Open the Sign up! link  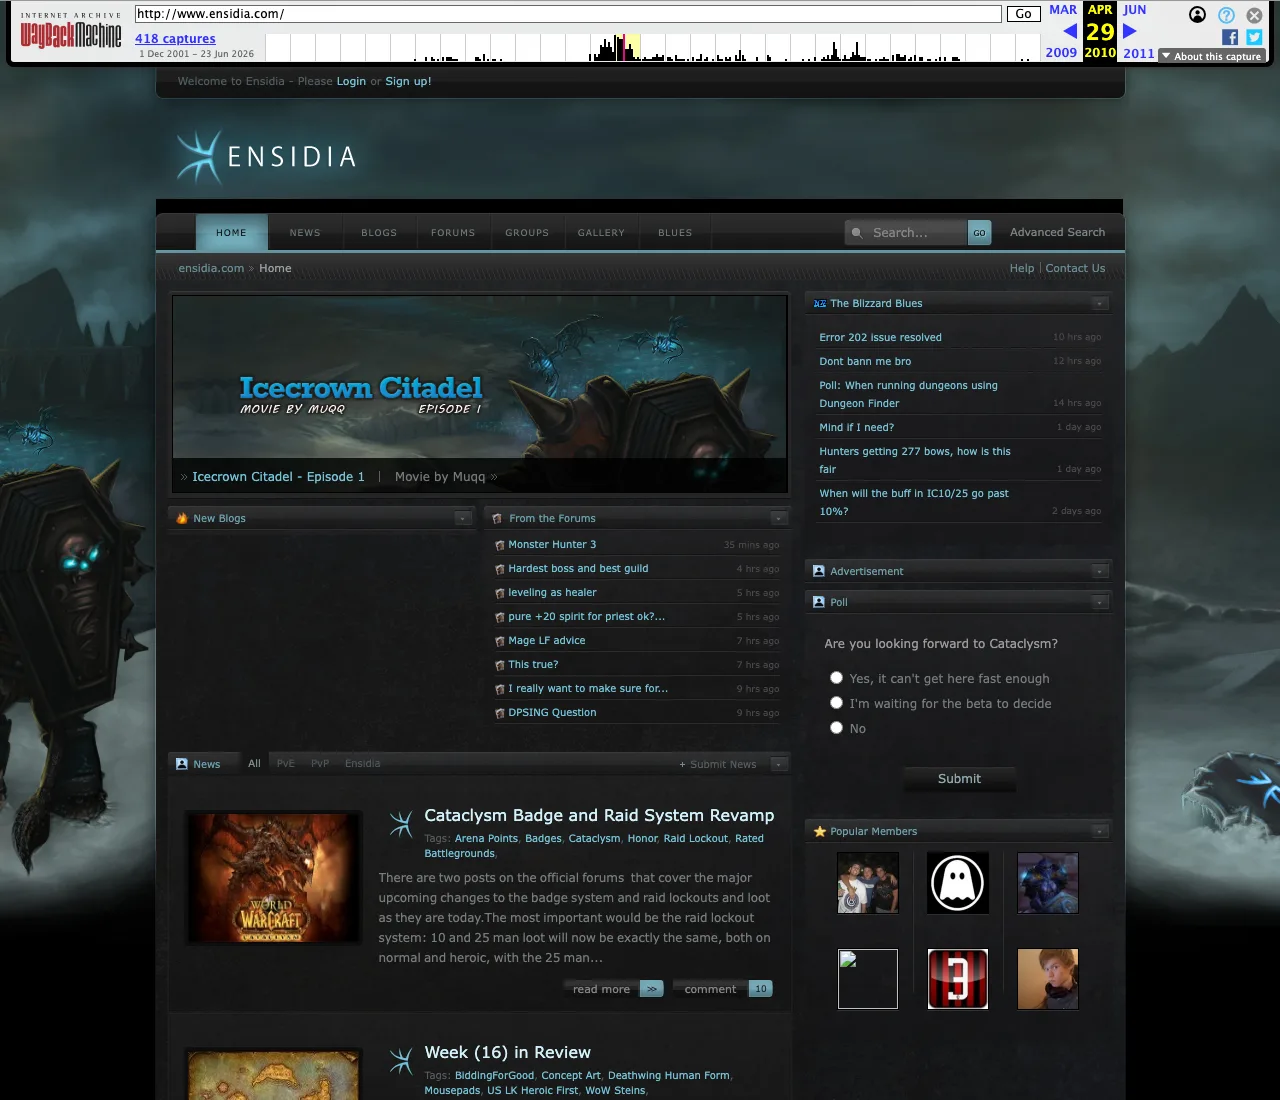tap(408, 81)
